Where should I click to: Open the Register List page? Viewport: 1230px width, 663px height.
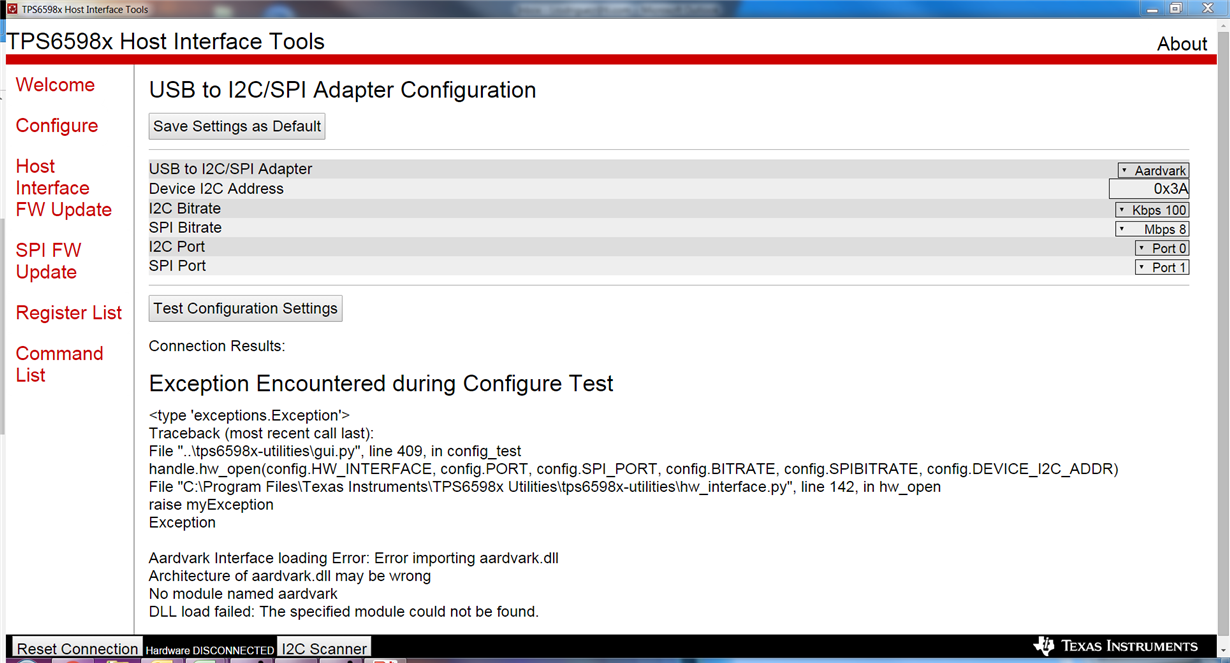[69, 313]
